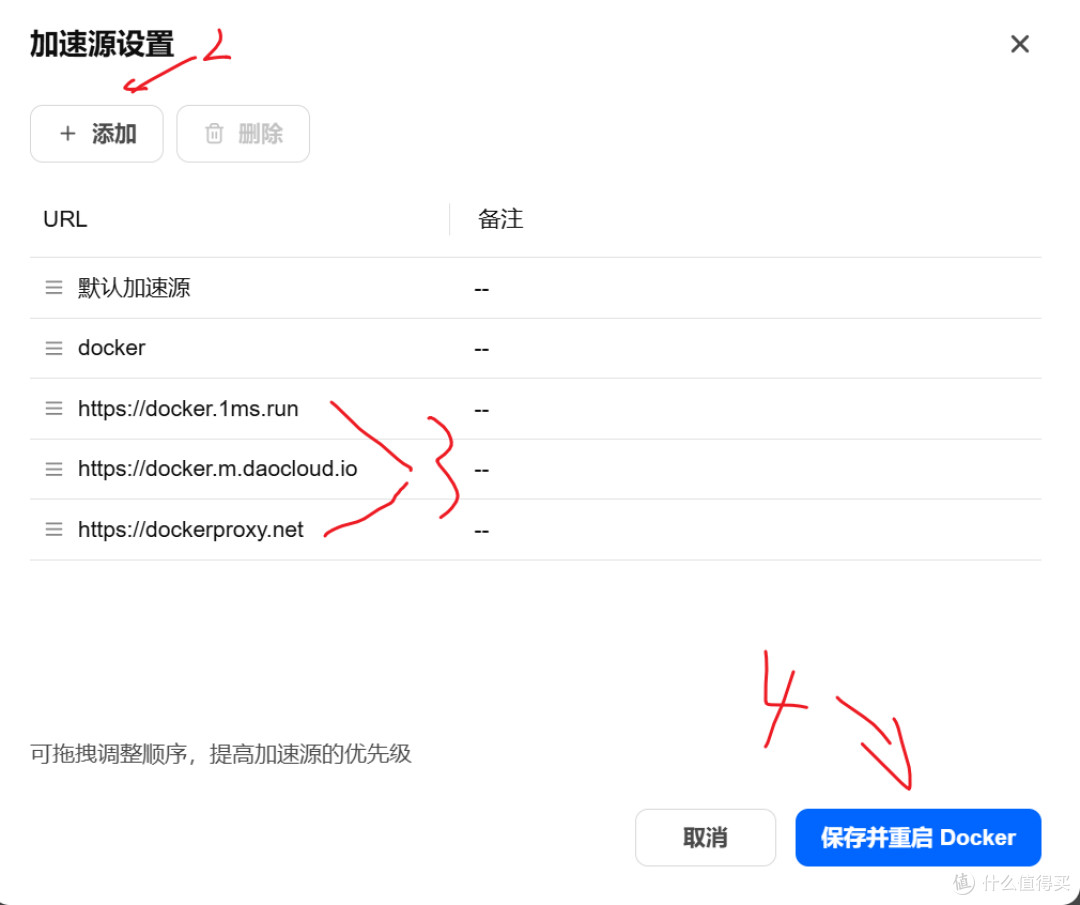Click drag handle for dockerproxy.net row
Image resolution: width=1080 pixels, height=905 pixels.
54,529
